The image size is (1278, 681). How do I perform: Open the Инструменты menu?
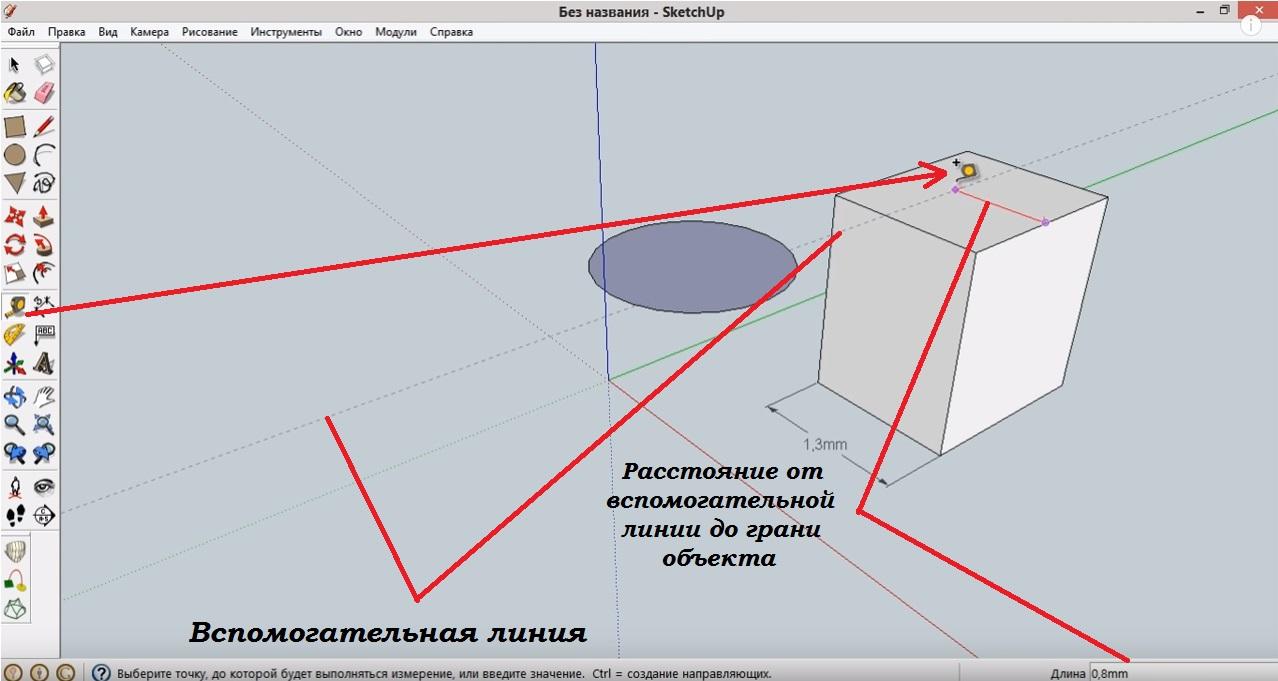click(286, 32)
